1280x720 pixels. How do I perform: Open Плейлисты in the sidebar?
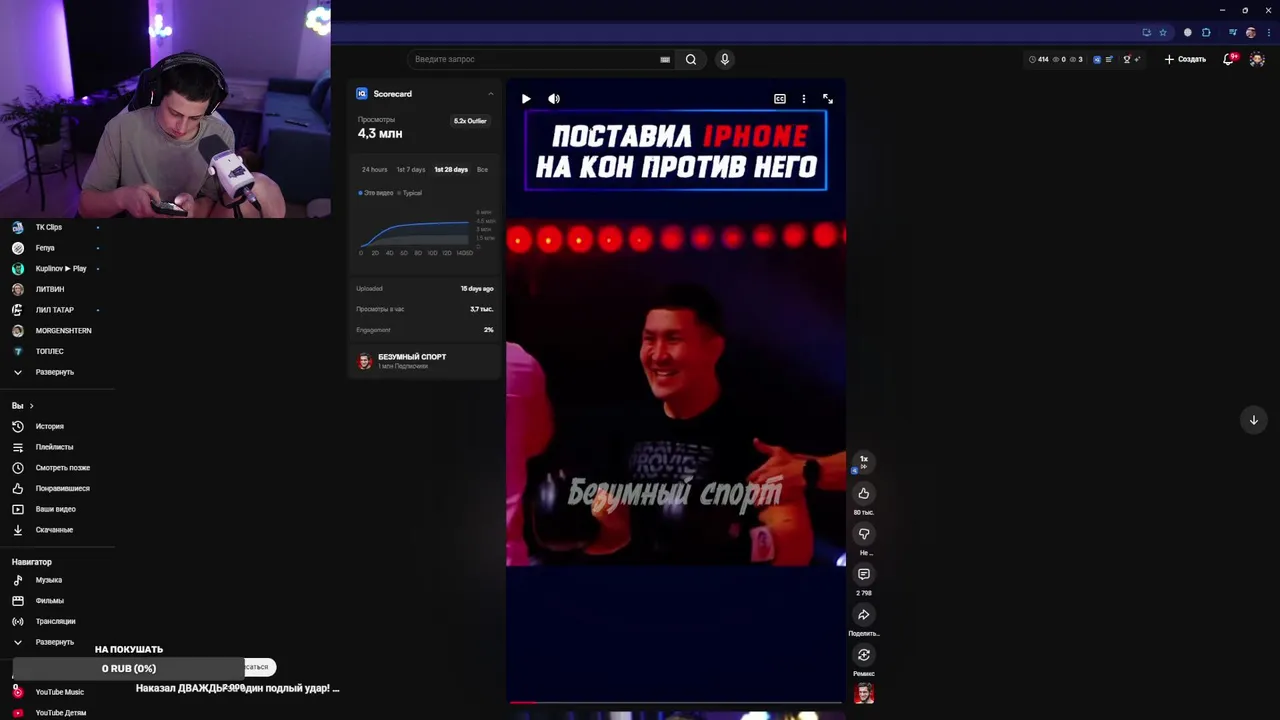tap(56, 447)
